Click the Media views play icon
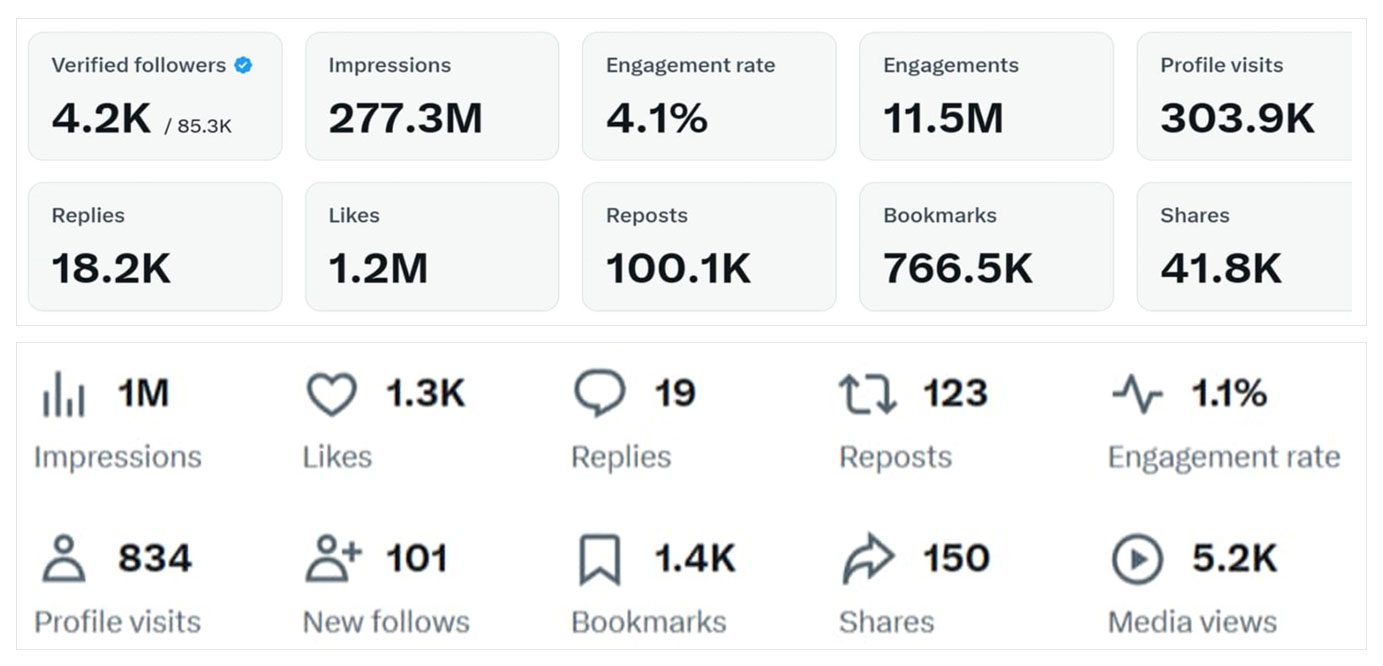 click(x=1137, y=559)
